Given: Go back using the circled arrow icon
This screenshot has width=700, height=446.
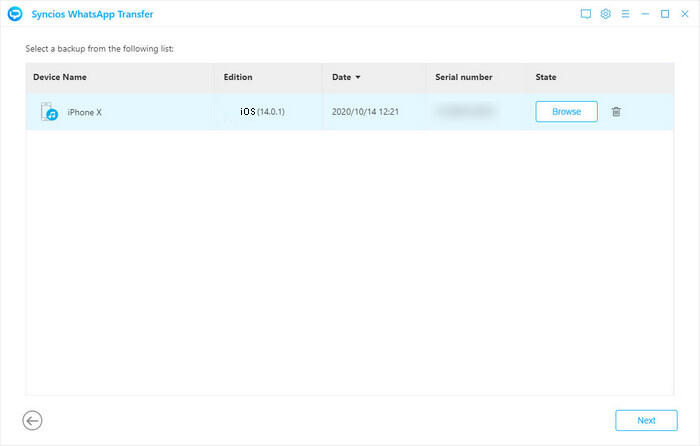Looking at the screenshot, I should 32,421.
